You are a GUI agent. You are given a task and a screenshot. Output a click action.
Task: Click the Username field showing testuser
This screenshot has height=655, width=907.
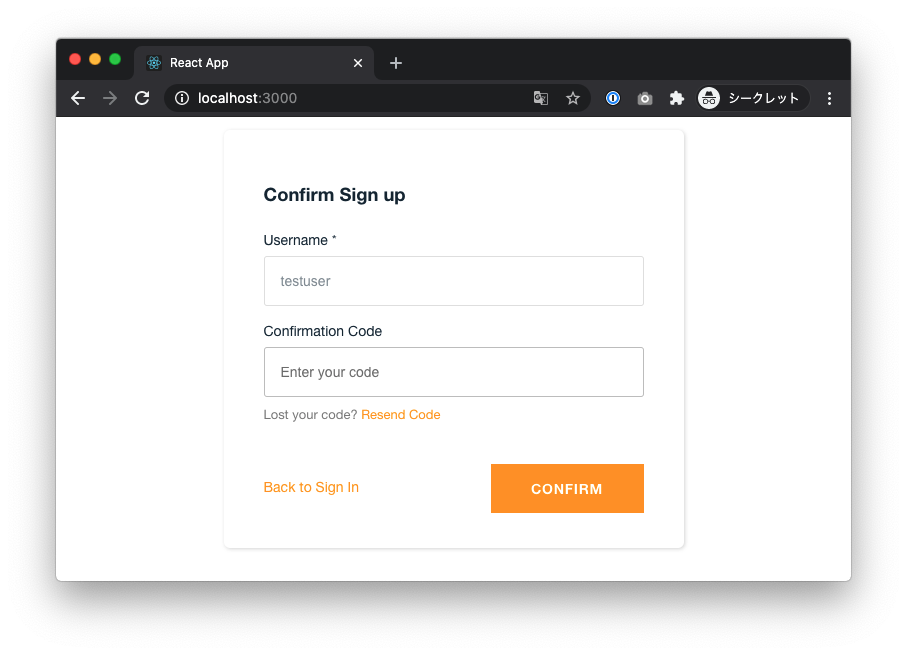pyautogui.click(x=454, y=281)
